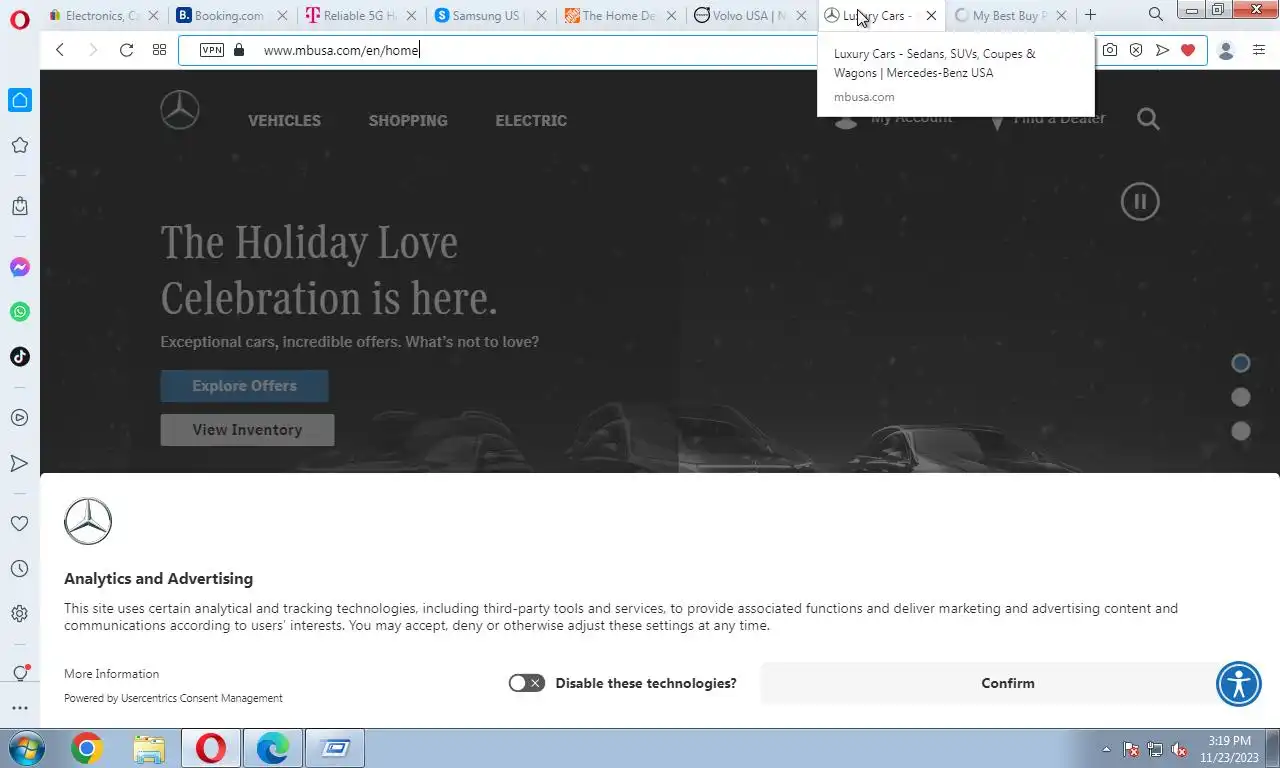This screenshot has height=768, width=1280.
Task: Open WhatsApp in the sidebar
Action: (20, 312)
